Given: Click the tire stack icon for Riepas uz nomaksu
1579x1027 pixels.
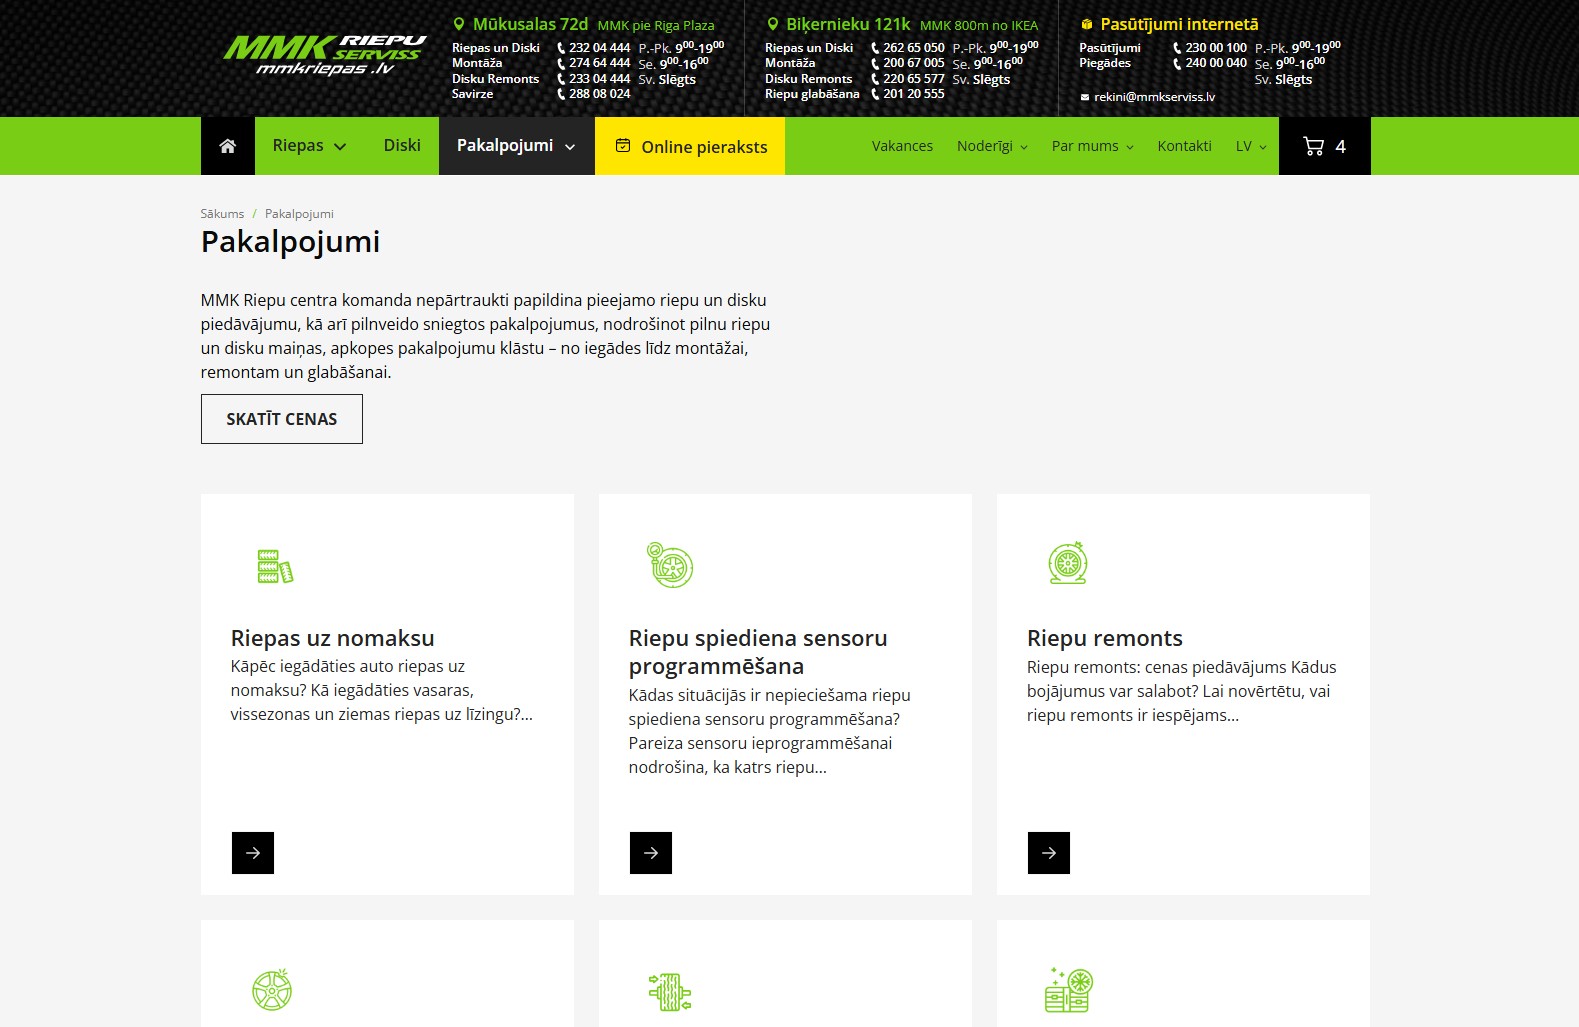Looking at the screenshot, I should point(275,566).
